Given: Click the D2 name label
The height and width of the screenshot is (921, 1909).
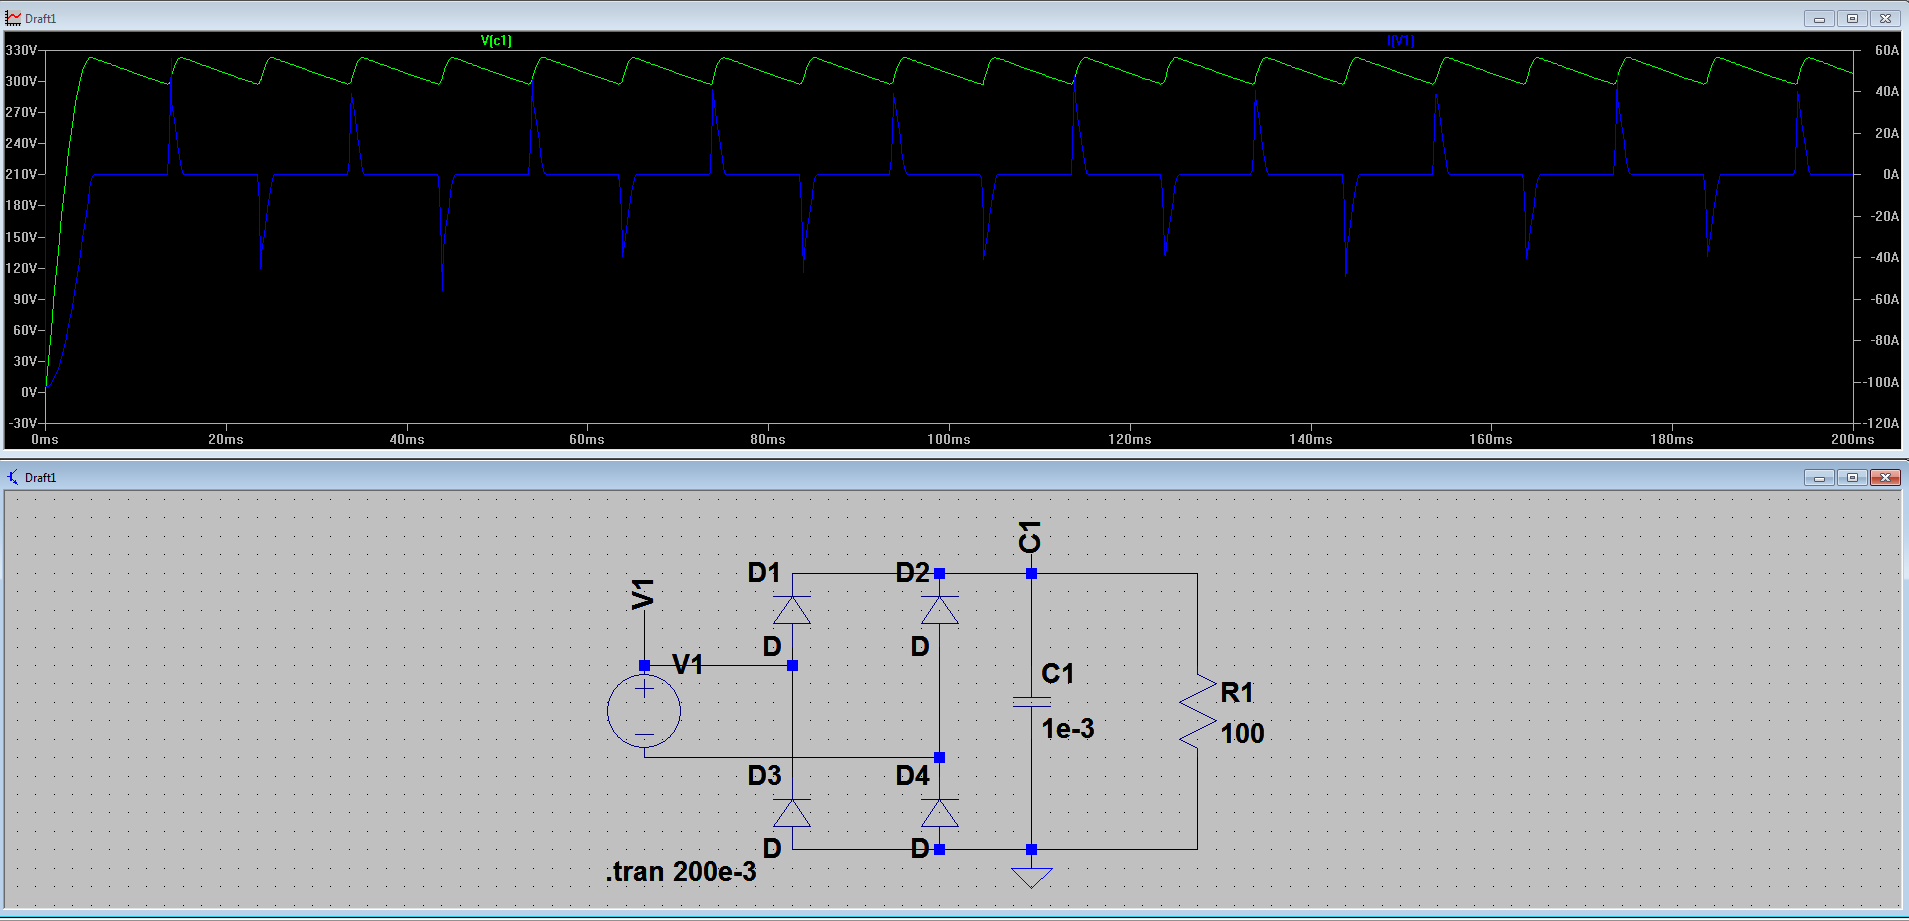Looking at the screenshot, I should [x=913, y=573].
